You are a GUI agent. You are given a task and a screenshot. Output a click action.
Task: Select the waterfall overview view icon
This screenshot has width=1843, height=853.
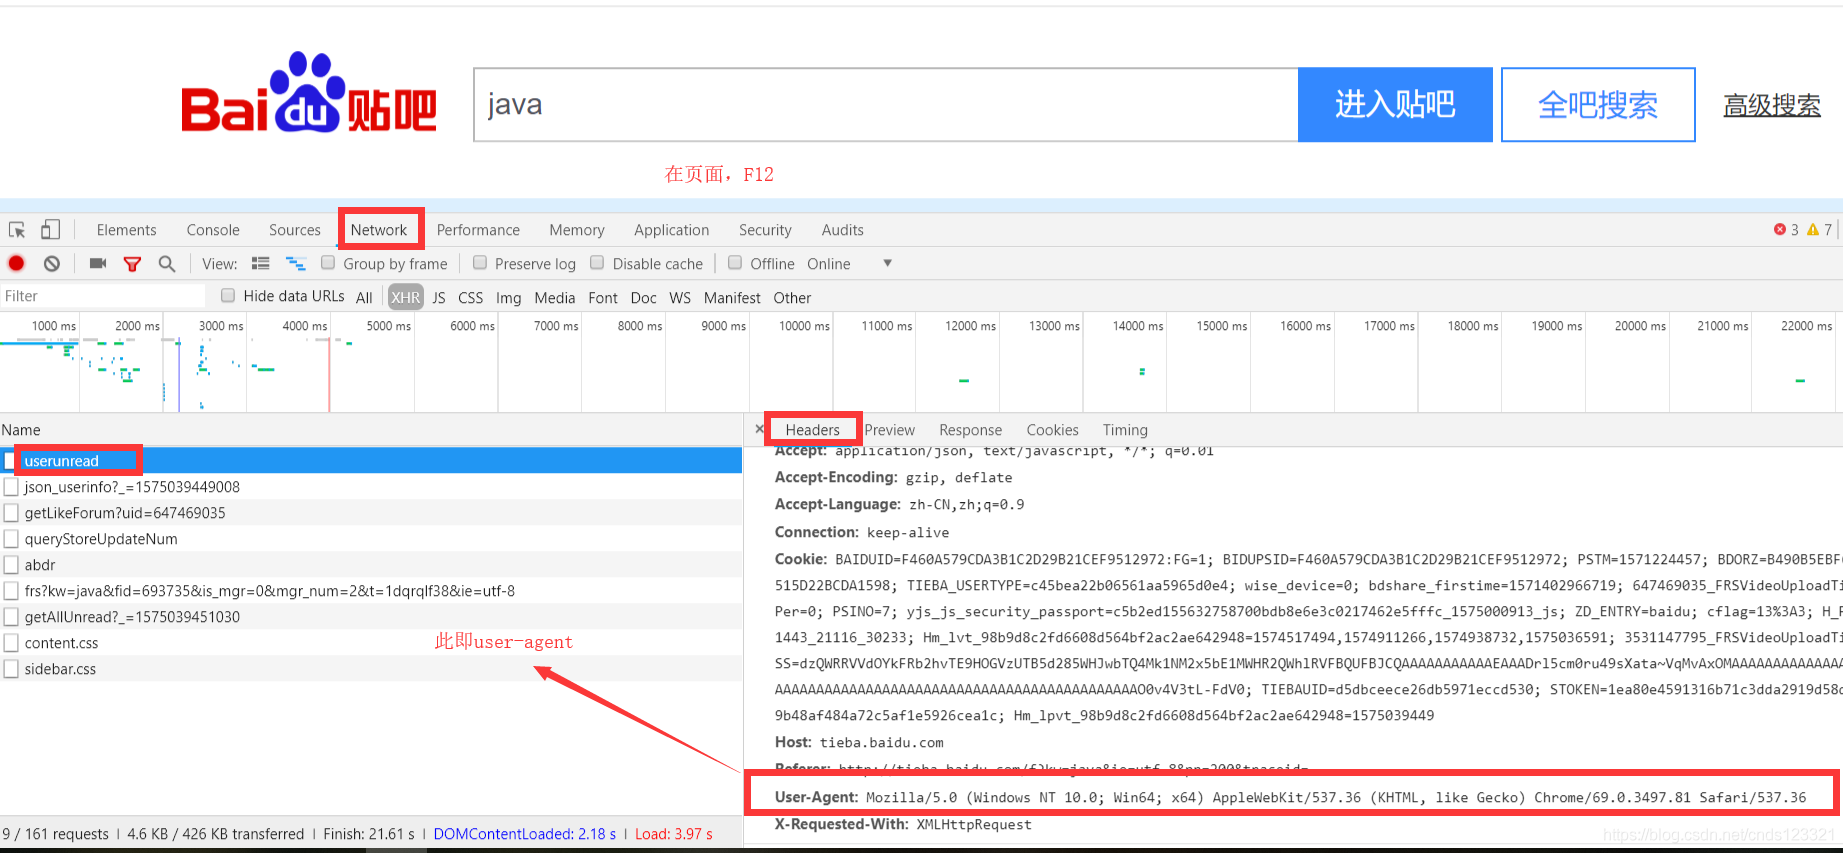(x=296, y=264)
